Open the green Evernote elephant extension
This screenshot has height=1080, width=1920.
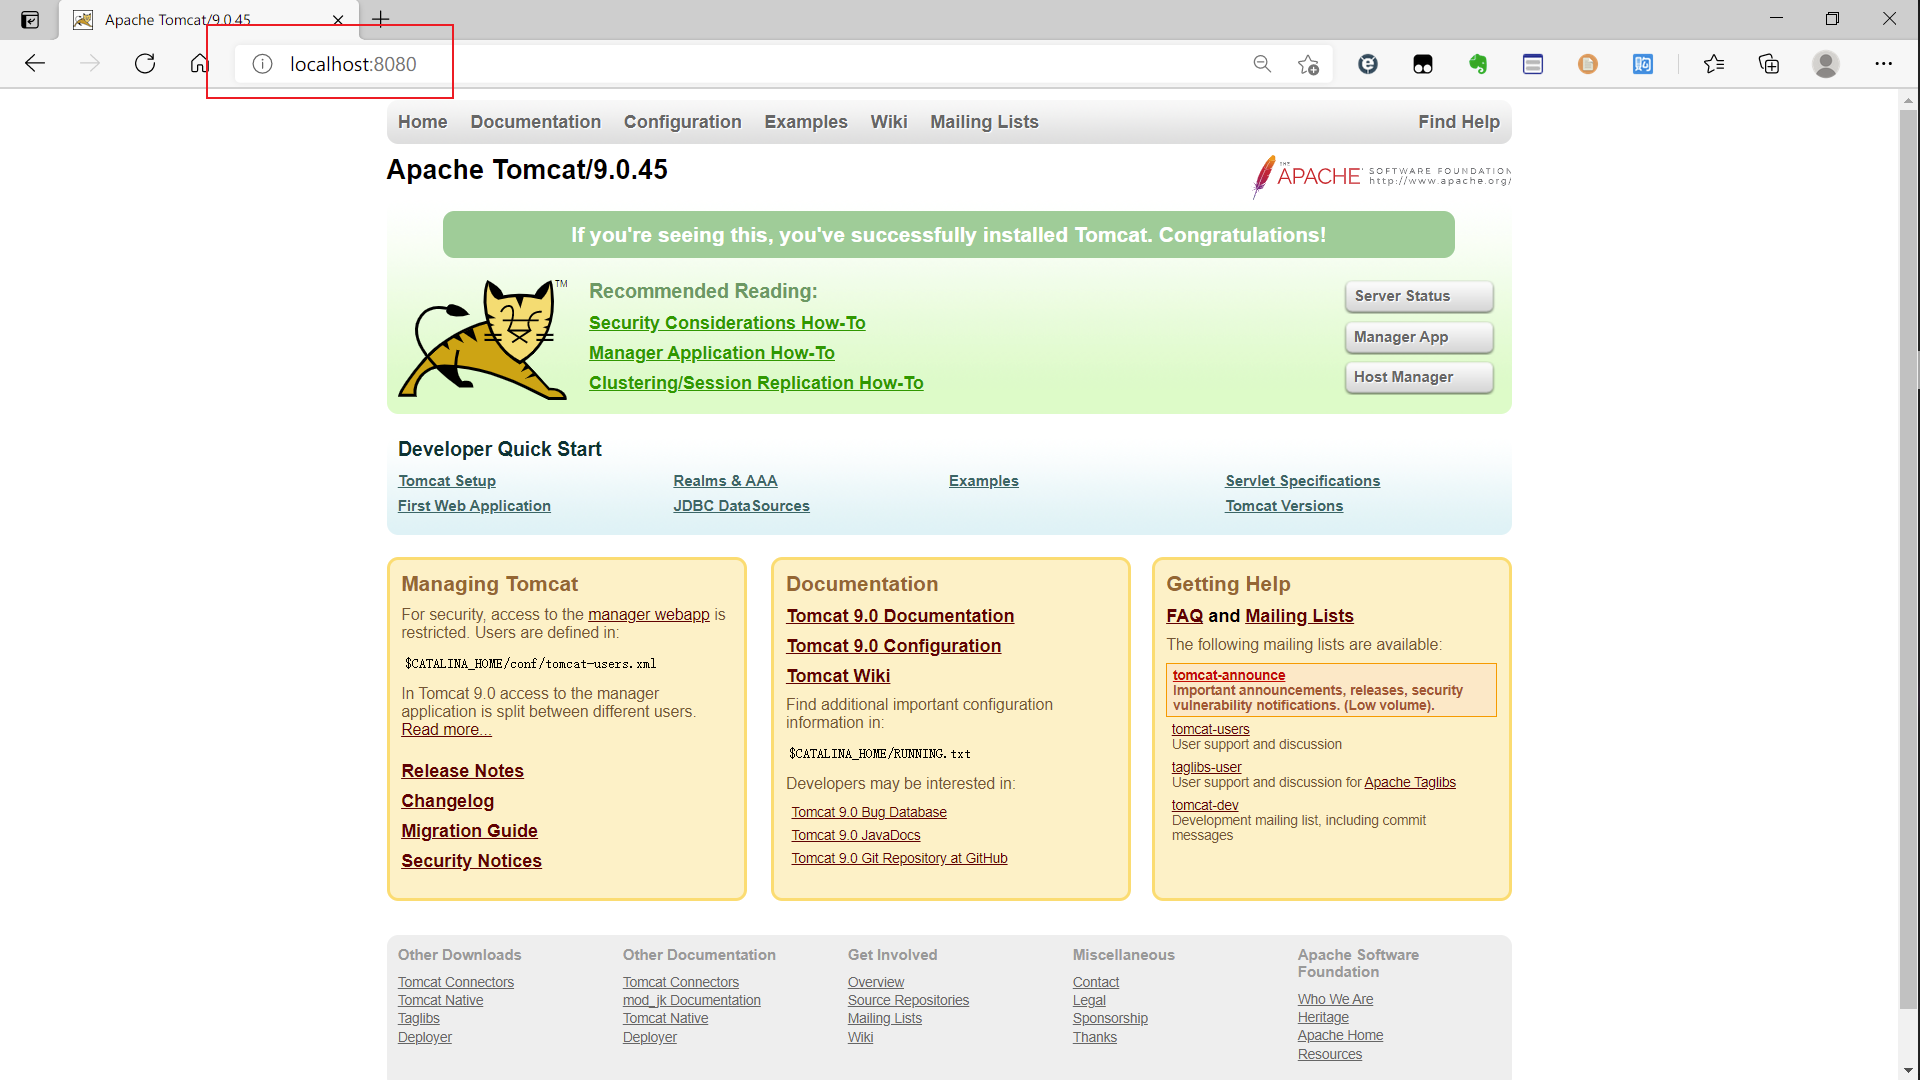pos(1478,64)
